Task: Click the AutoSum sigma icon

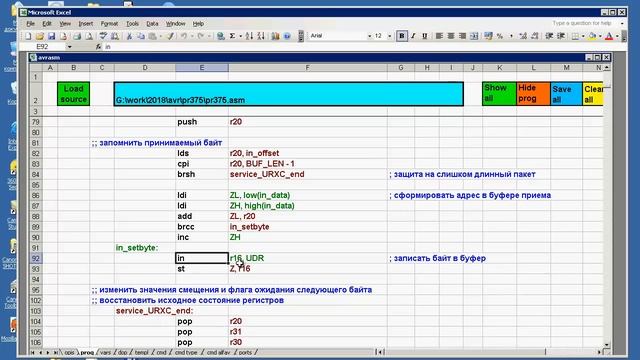Action: pyautogui.click(x=232, y=36)
